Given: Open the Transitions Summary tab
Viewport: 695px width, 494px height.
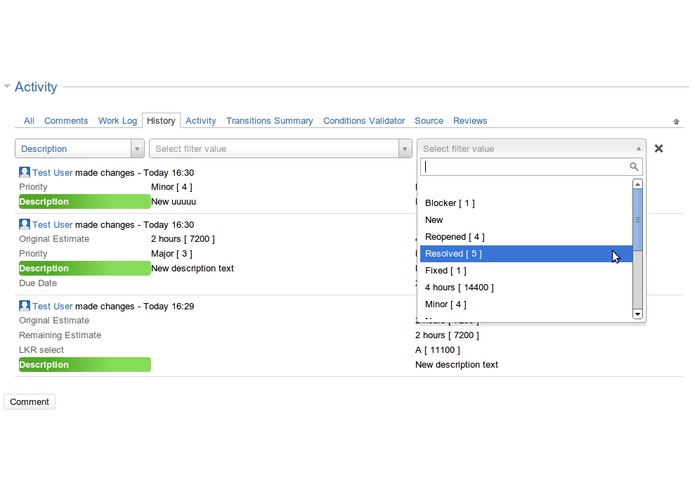Looking at the screenshot, I should (x=269, y=121).
